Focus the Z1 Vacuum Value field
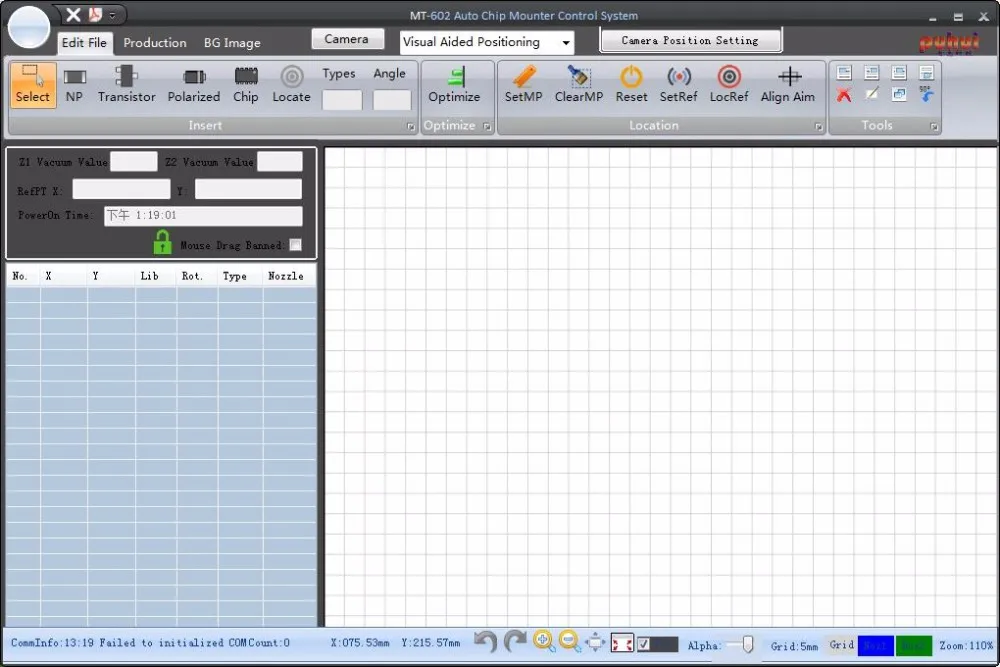 pyautogui.click(x=134, y=161)
